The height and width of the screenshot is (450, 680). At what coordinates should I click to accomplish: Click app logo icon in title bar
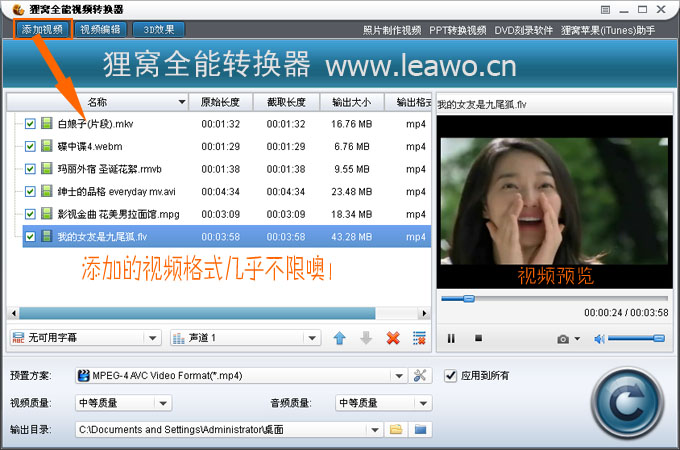pyautogui.click(x=19, y=9)
